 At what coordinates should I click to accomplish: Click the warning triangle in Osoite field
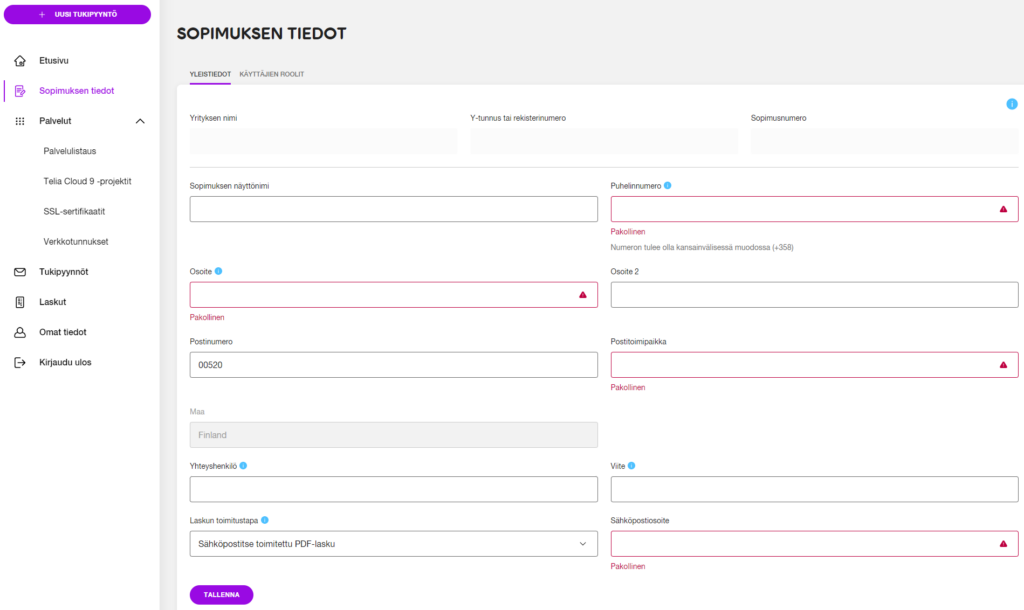(583, 295)
